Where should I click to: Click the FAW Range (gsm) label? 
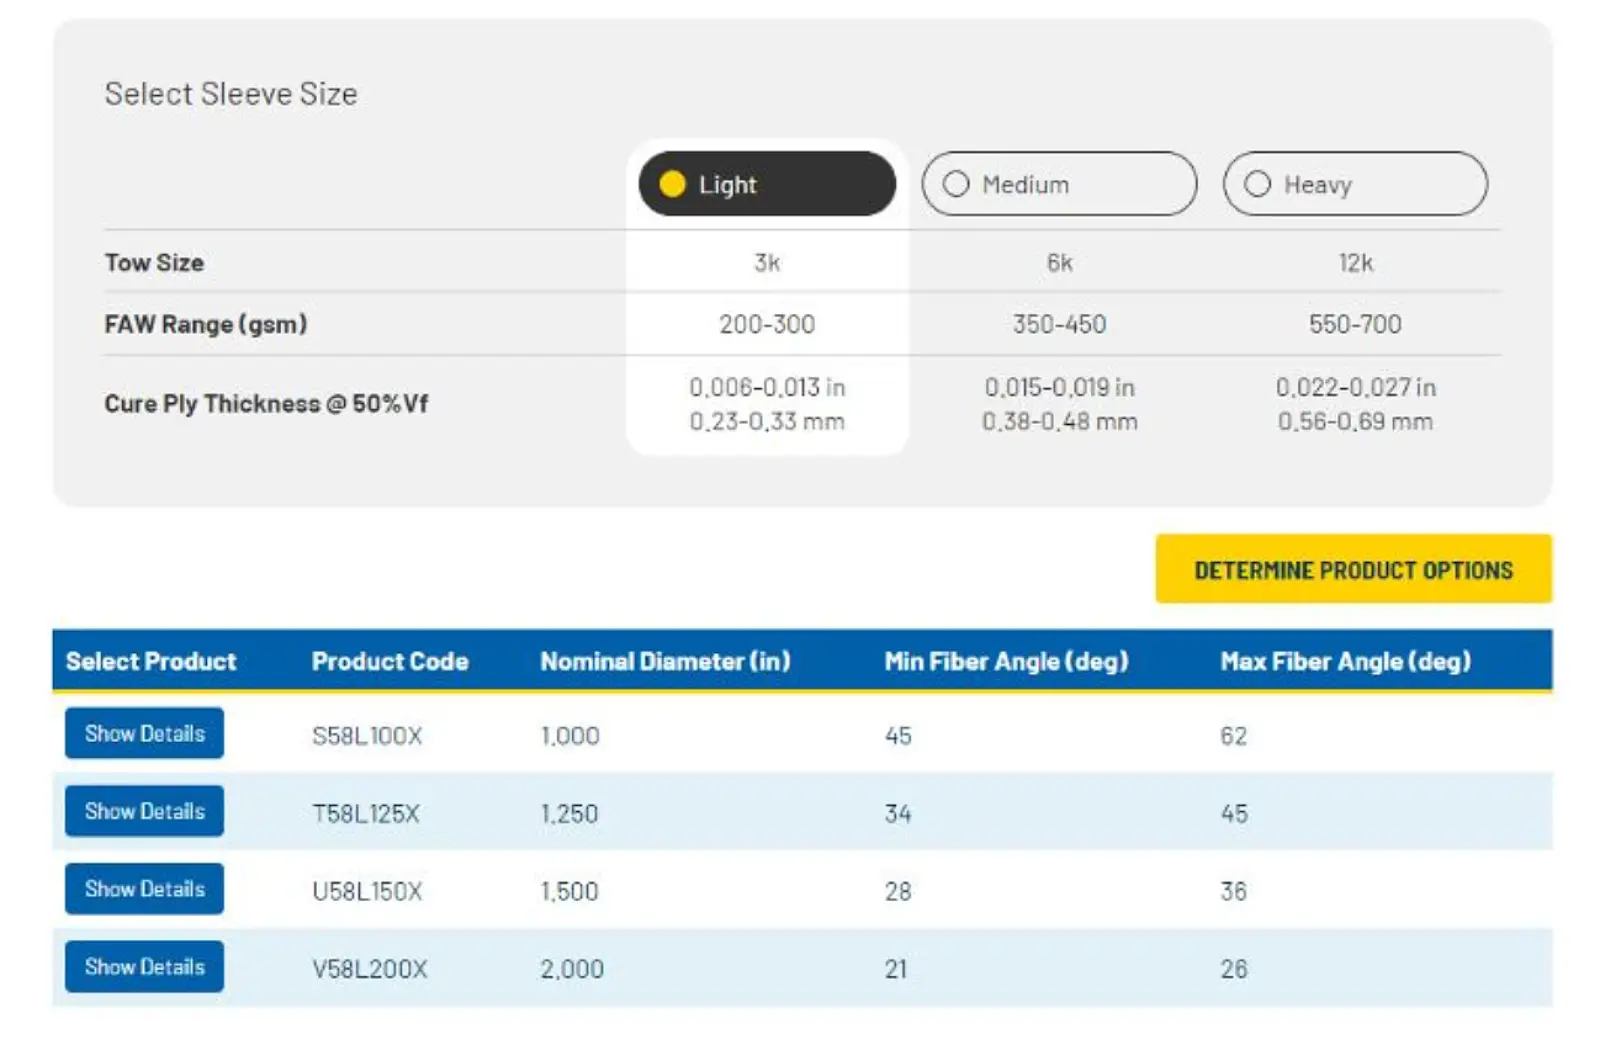coord(206,324)
